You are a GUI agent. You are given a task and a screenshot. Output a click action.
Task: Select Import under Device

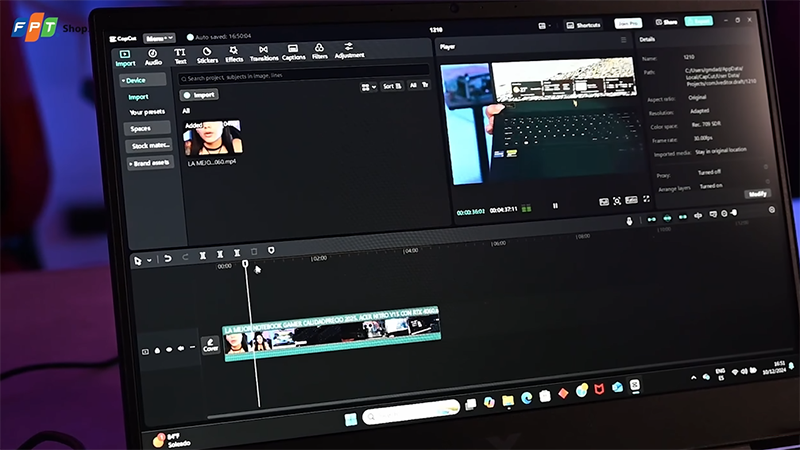[x=138, y=97]
